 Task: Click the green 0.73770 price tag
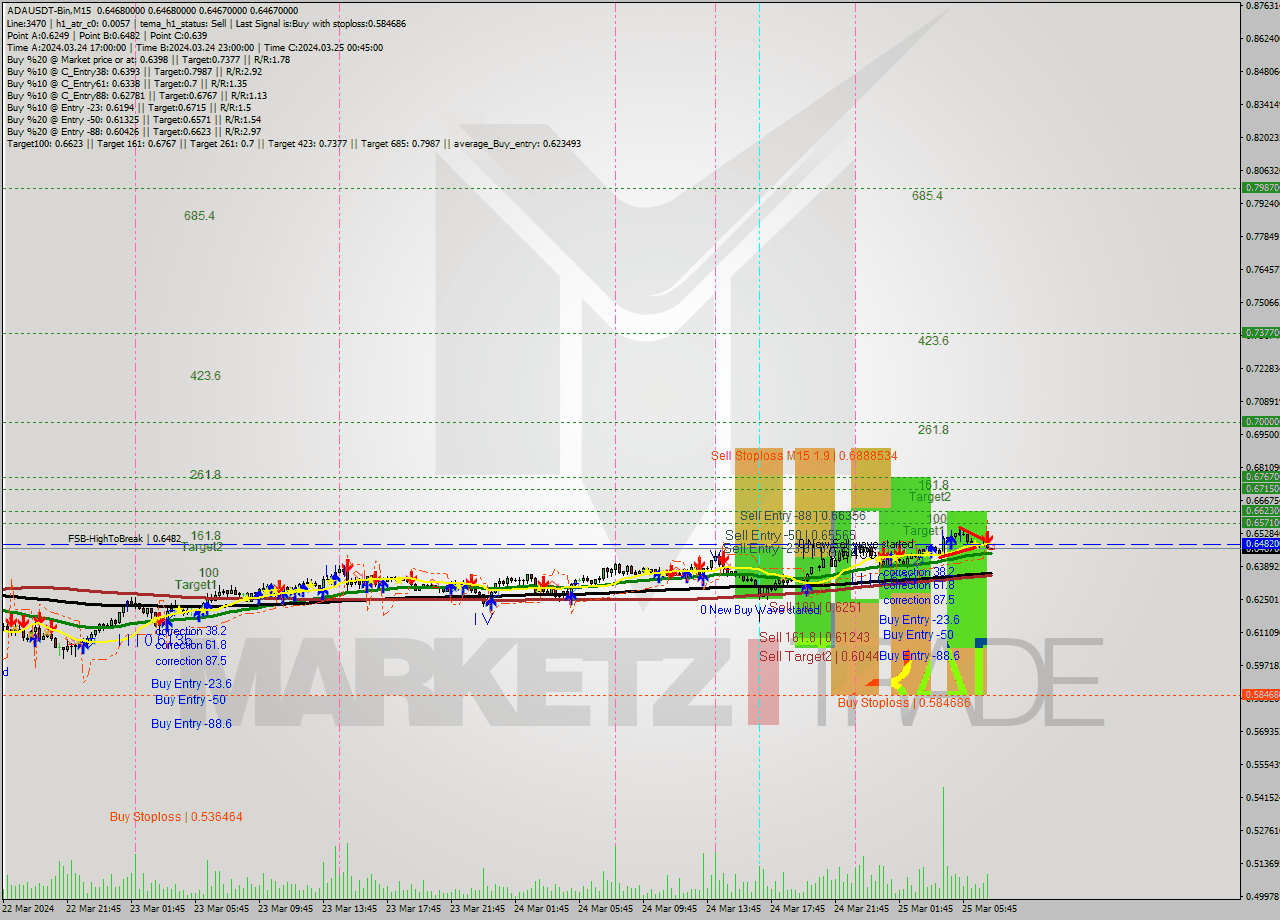coord(1260,332)
